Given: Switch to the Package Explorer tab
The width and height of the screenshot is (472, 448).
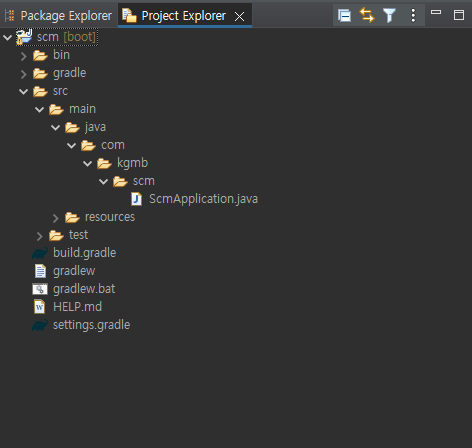Looking at the screenshot, I should coord(58,15).
